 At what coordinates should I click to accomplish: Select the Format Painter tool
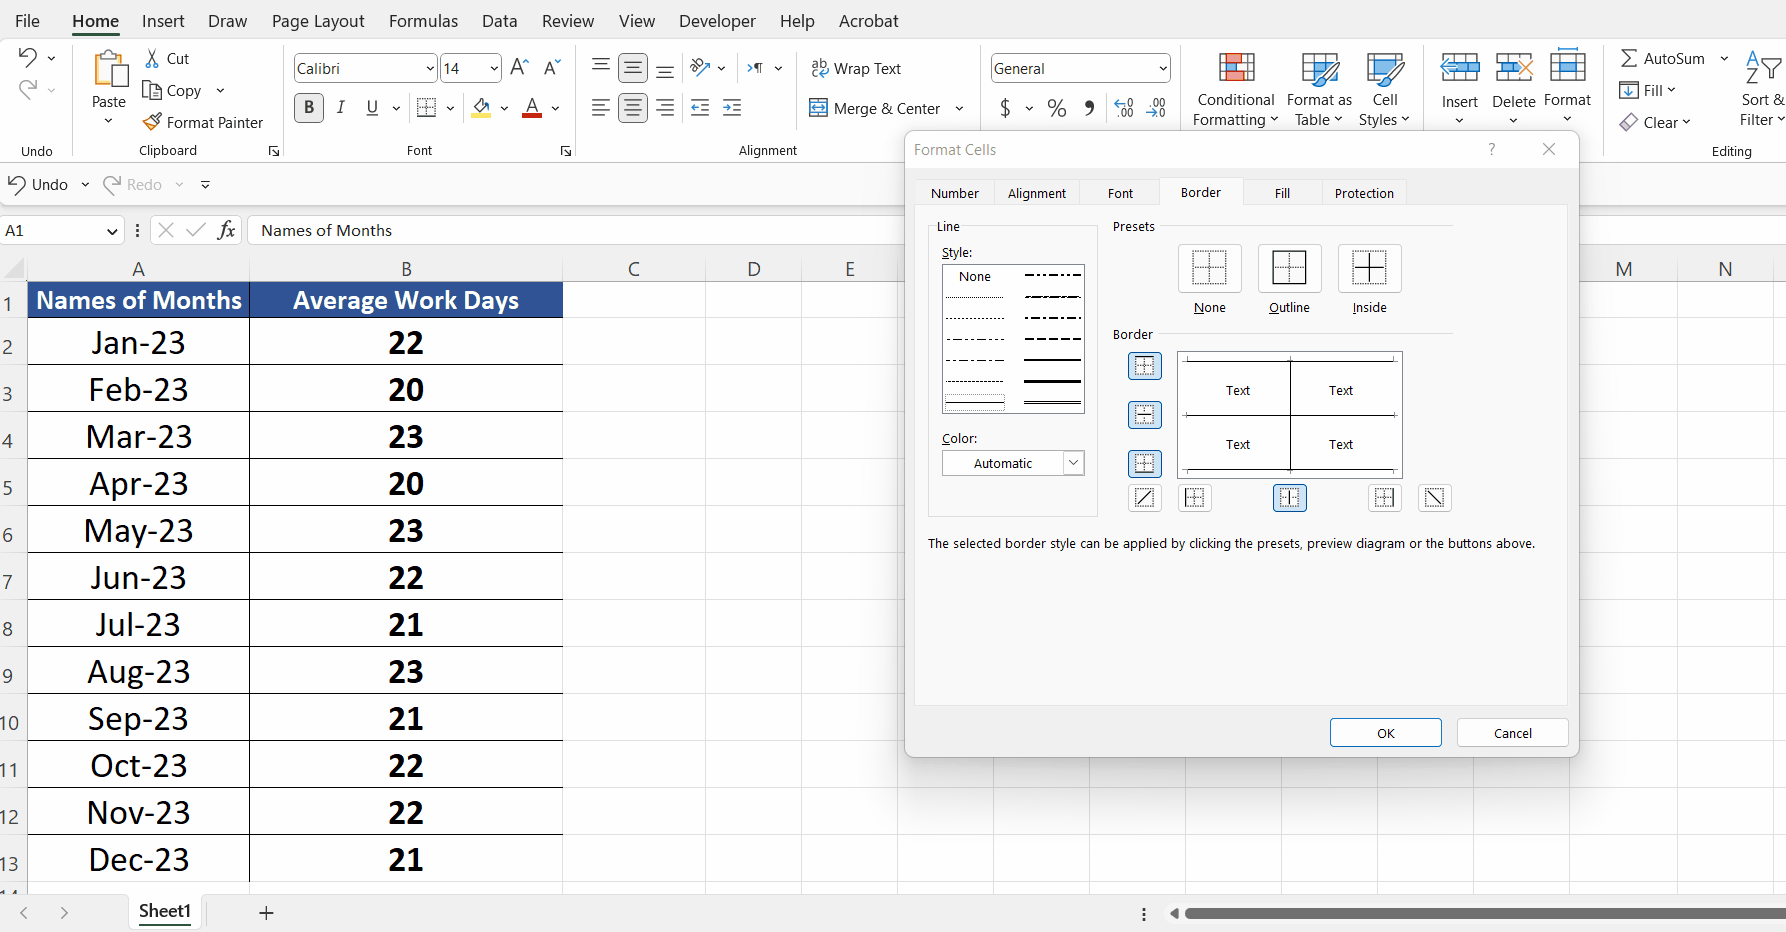pyautogui.click(x=204, y=122)
